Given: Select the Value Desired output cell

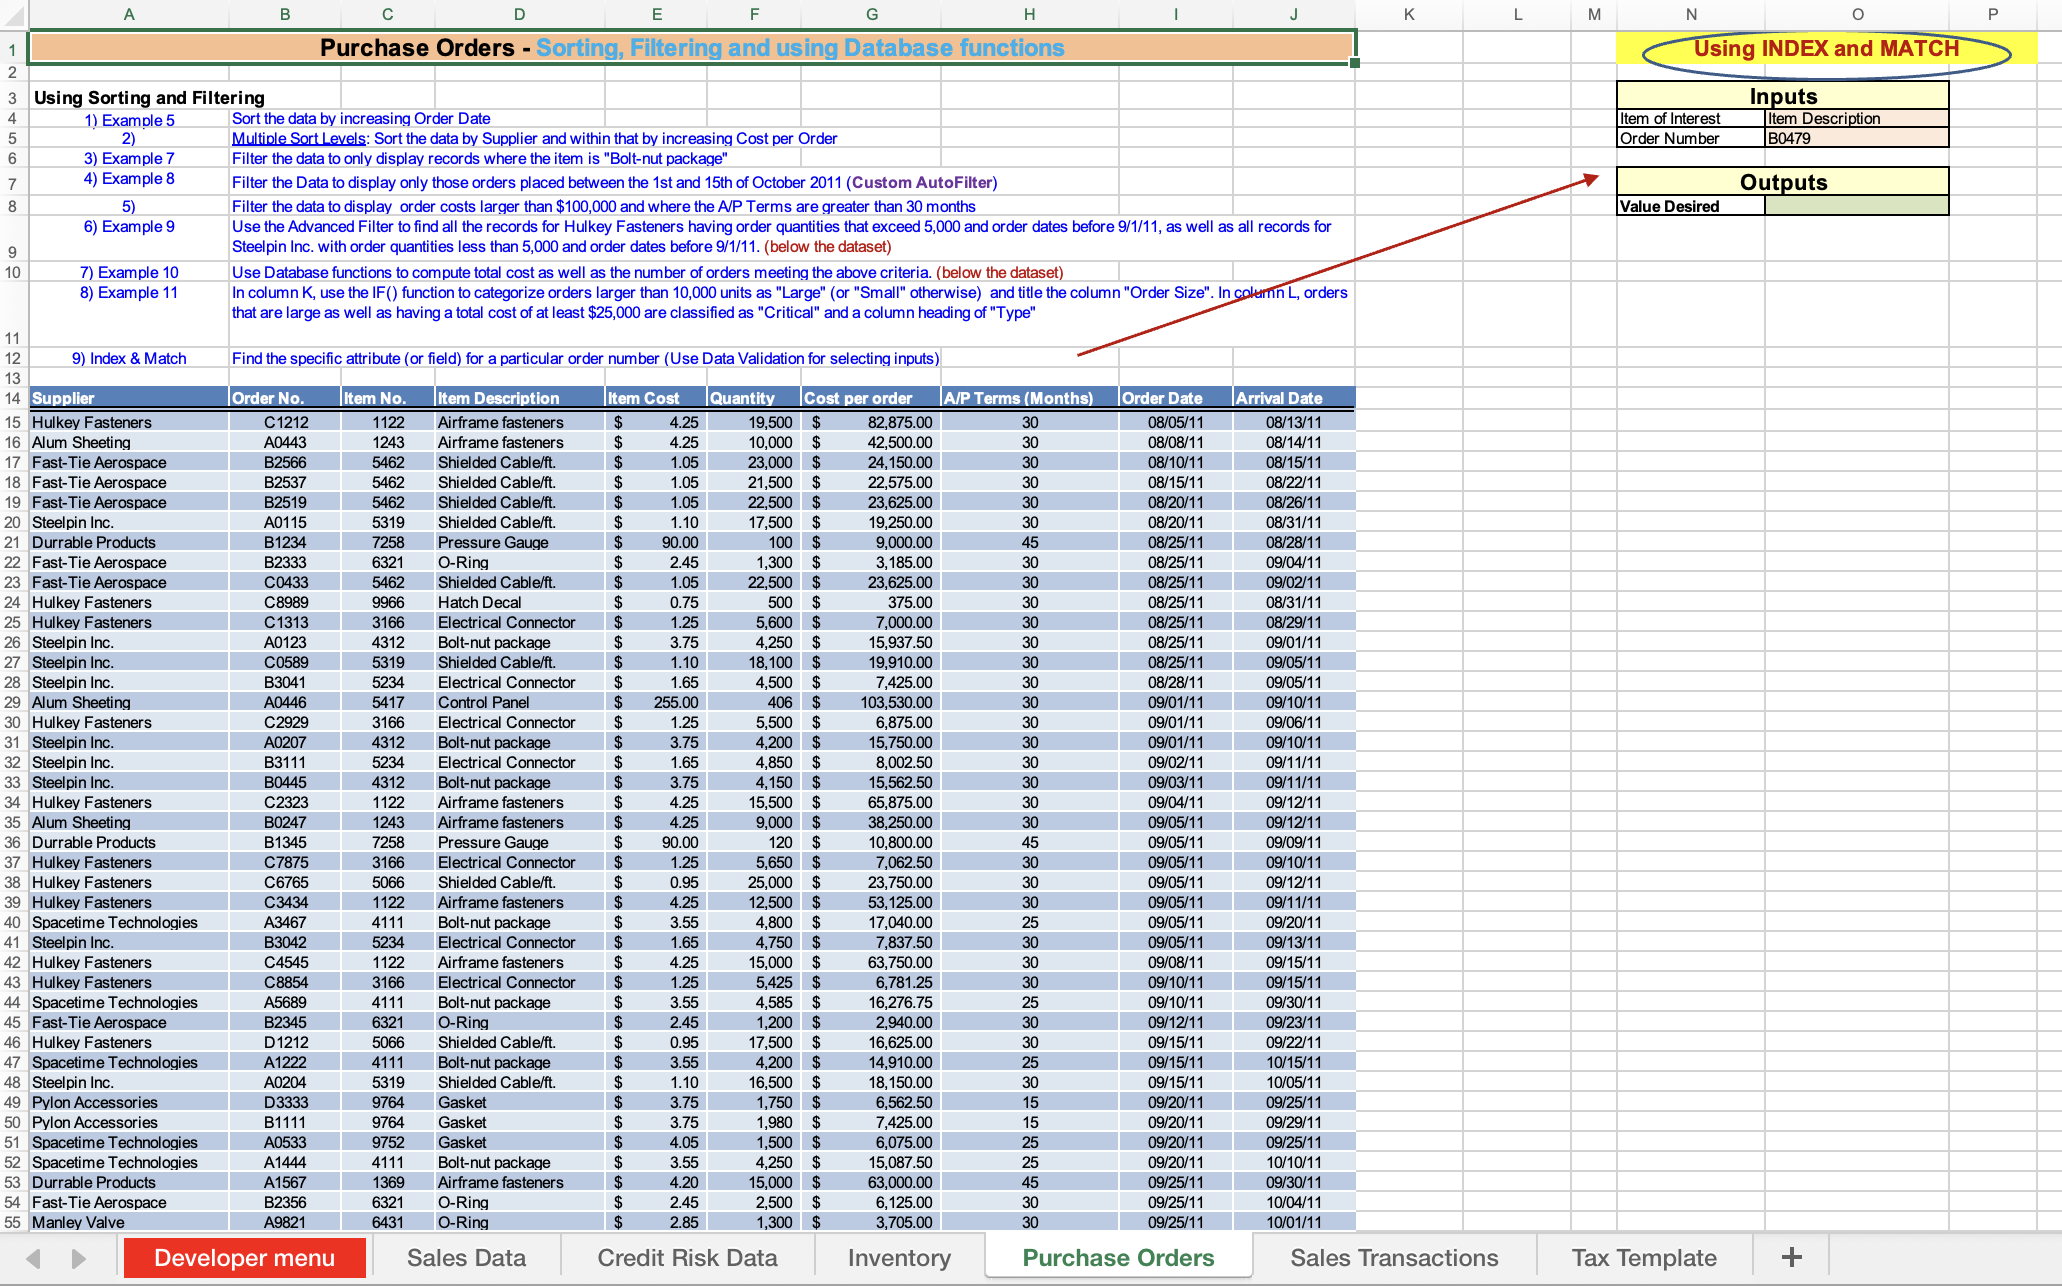Looking at the screenshot, I should point(1856,207).
